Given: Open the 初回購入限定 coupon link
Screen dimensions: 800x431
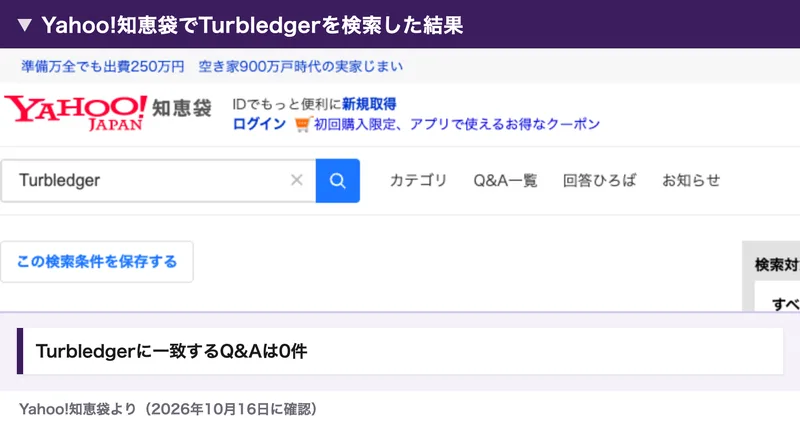Looking at the screenshot, I should click(x=457, y=124).
